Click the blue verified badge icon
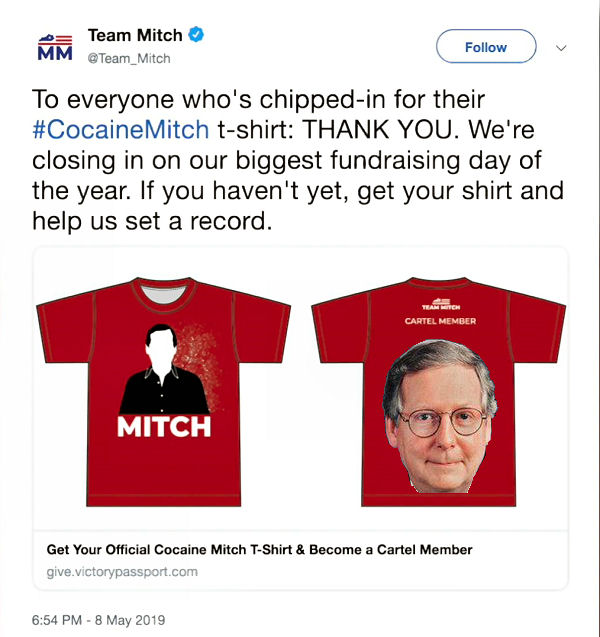The width and height of the screenshot is (600, 637). [x=196, y=35]
